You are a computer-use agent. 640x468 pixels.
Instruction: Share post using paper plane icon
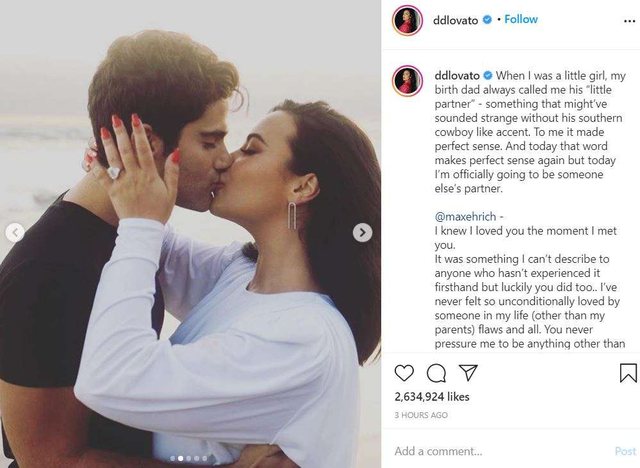tap(468, 372)
